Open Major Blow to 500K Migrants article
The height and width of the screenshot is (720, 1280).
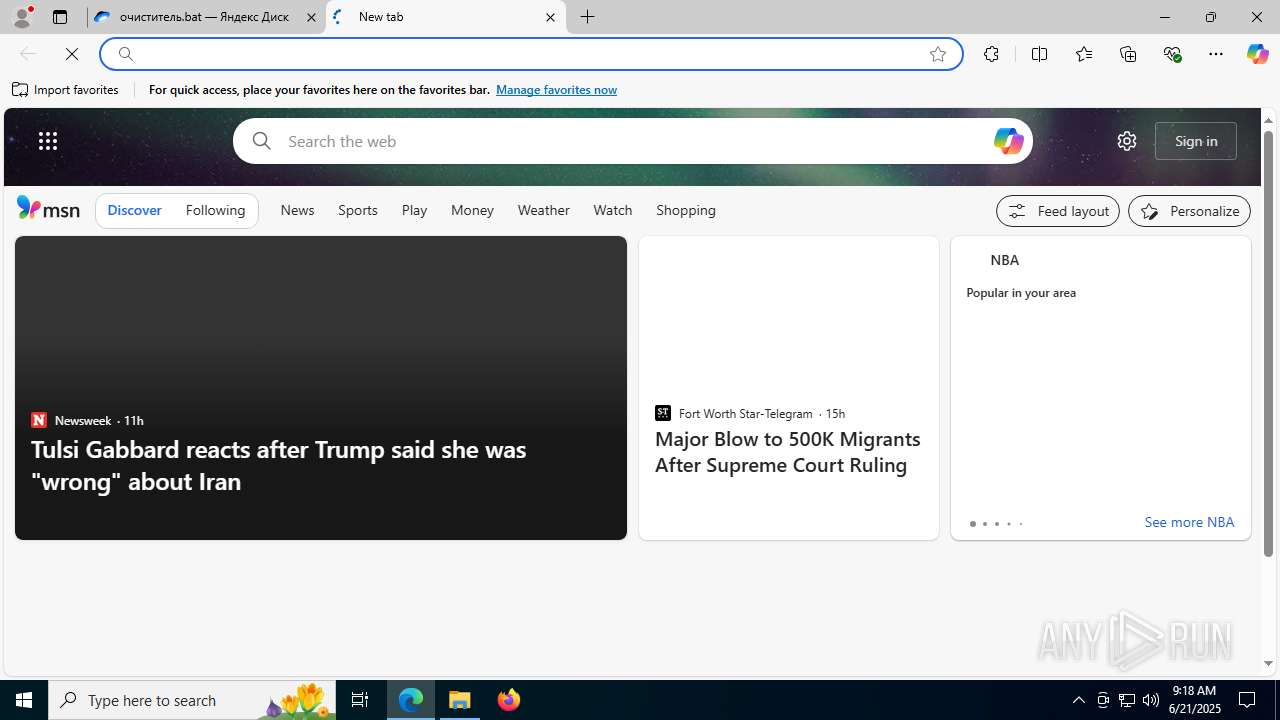tap(787, 452)
